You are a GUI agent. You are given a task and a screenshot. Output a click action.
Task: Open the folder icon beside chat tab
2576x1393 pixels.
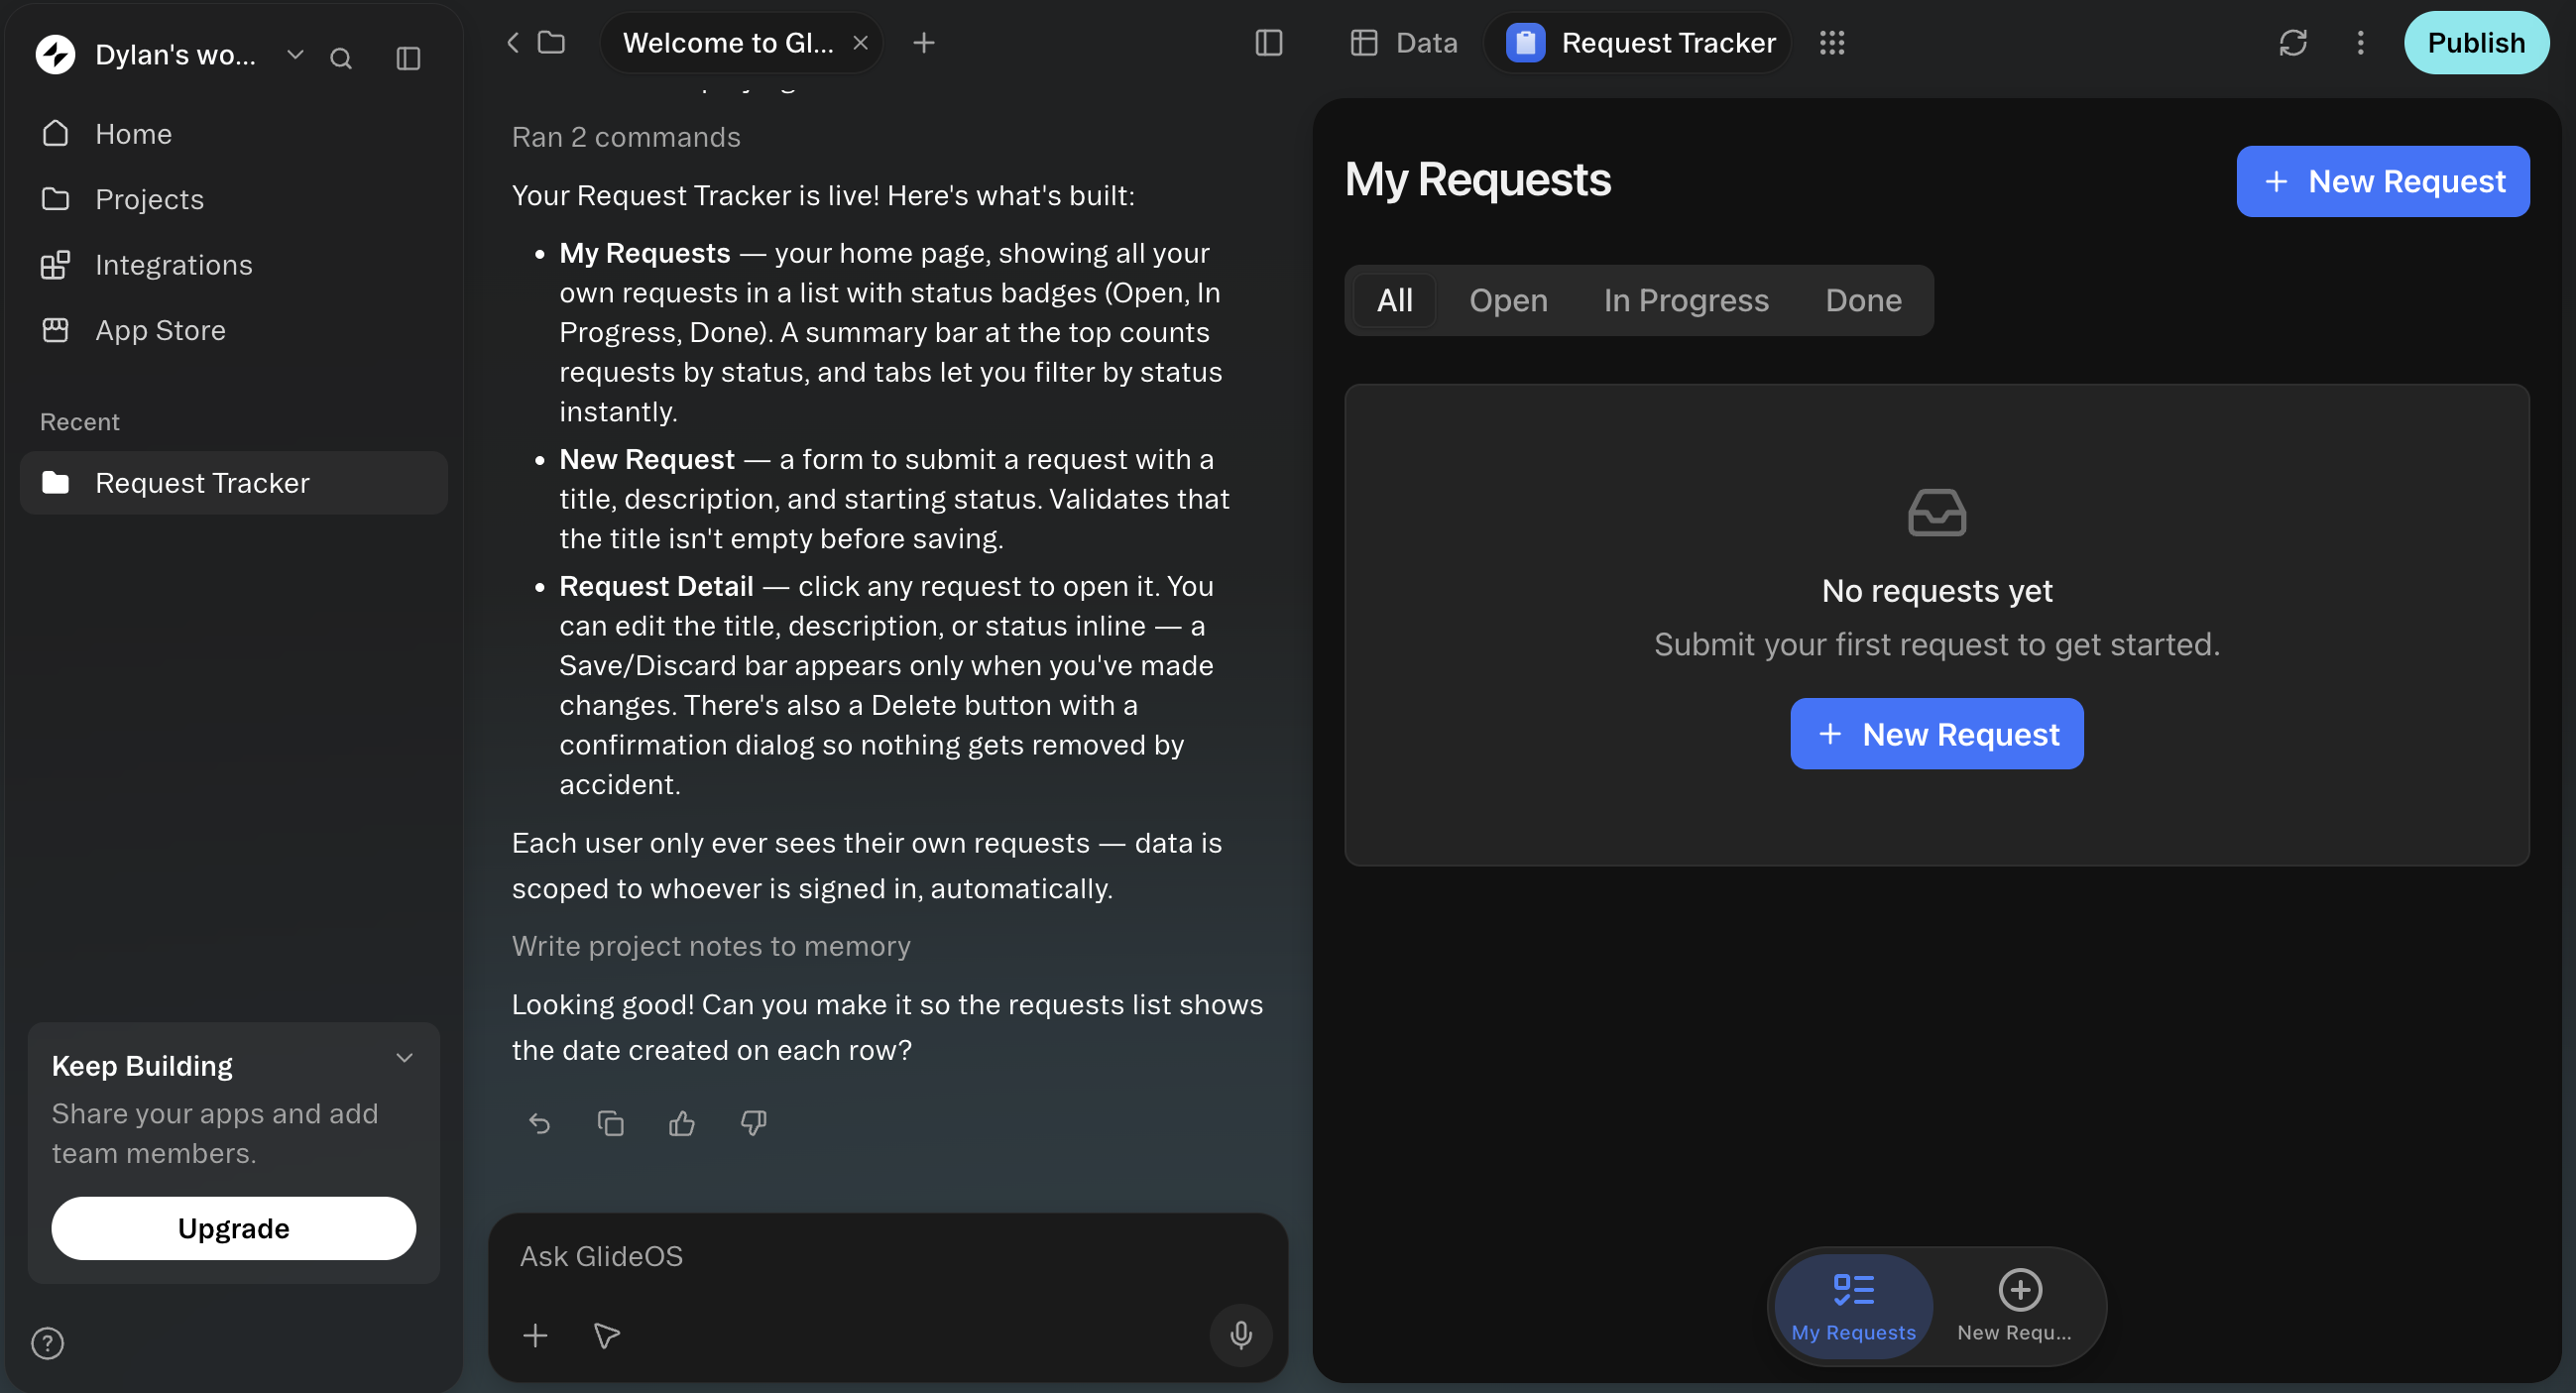pyautogui.click(x=552, y=43)
